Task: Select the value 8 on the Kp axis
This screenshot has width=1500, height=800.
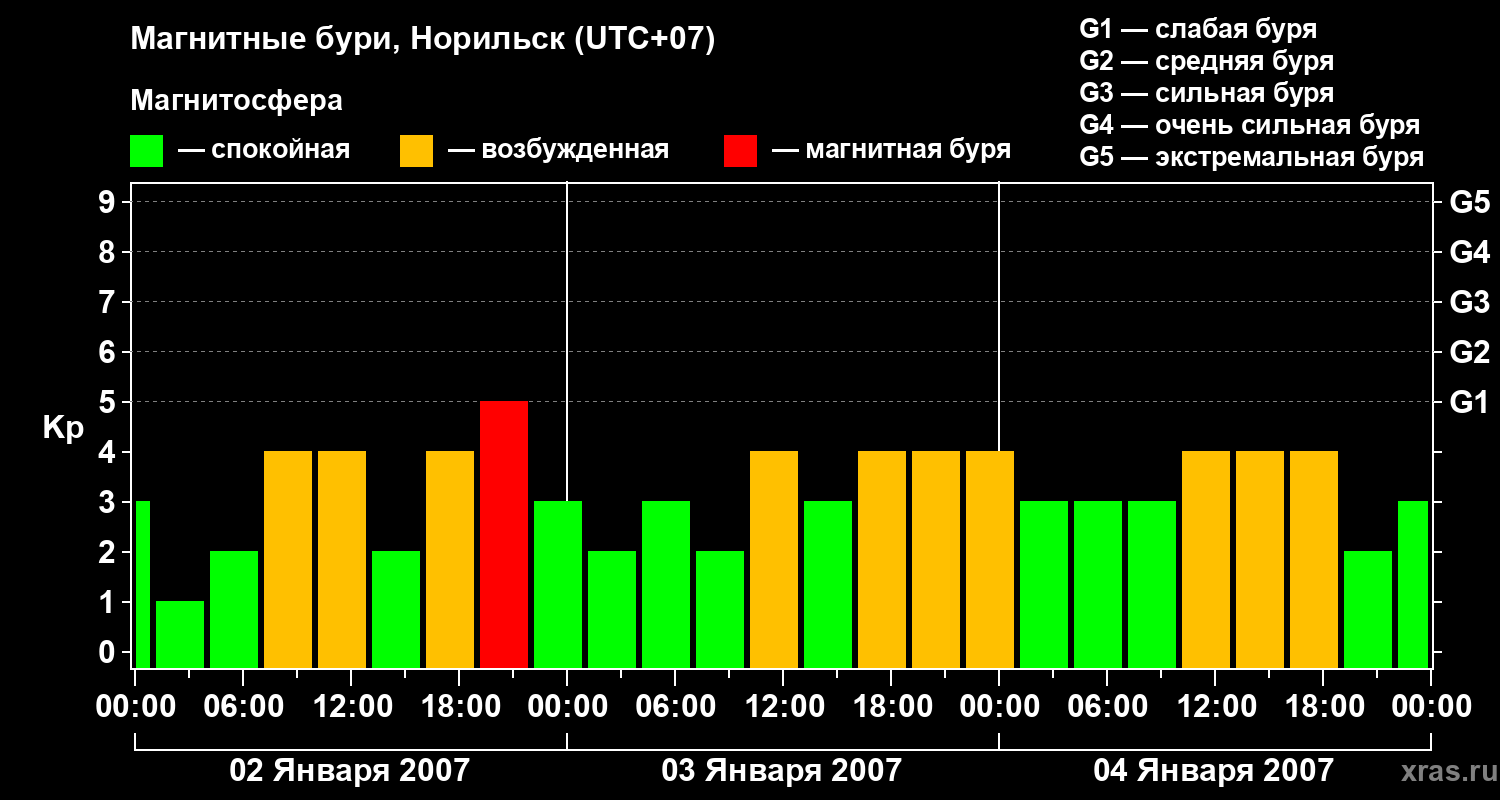Action: point(109,253)
